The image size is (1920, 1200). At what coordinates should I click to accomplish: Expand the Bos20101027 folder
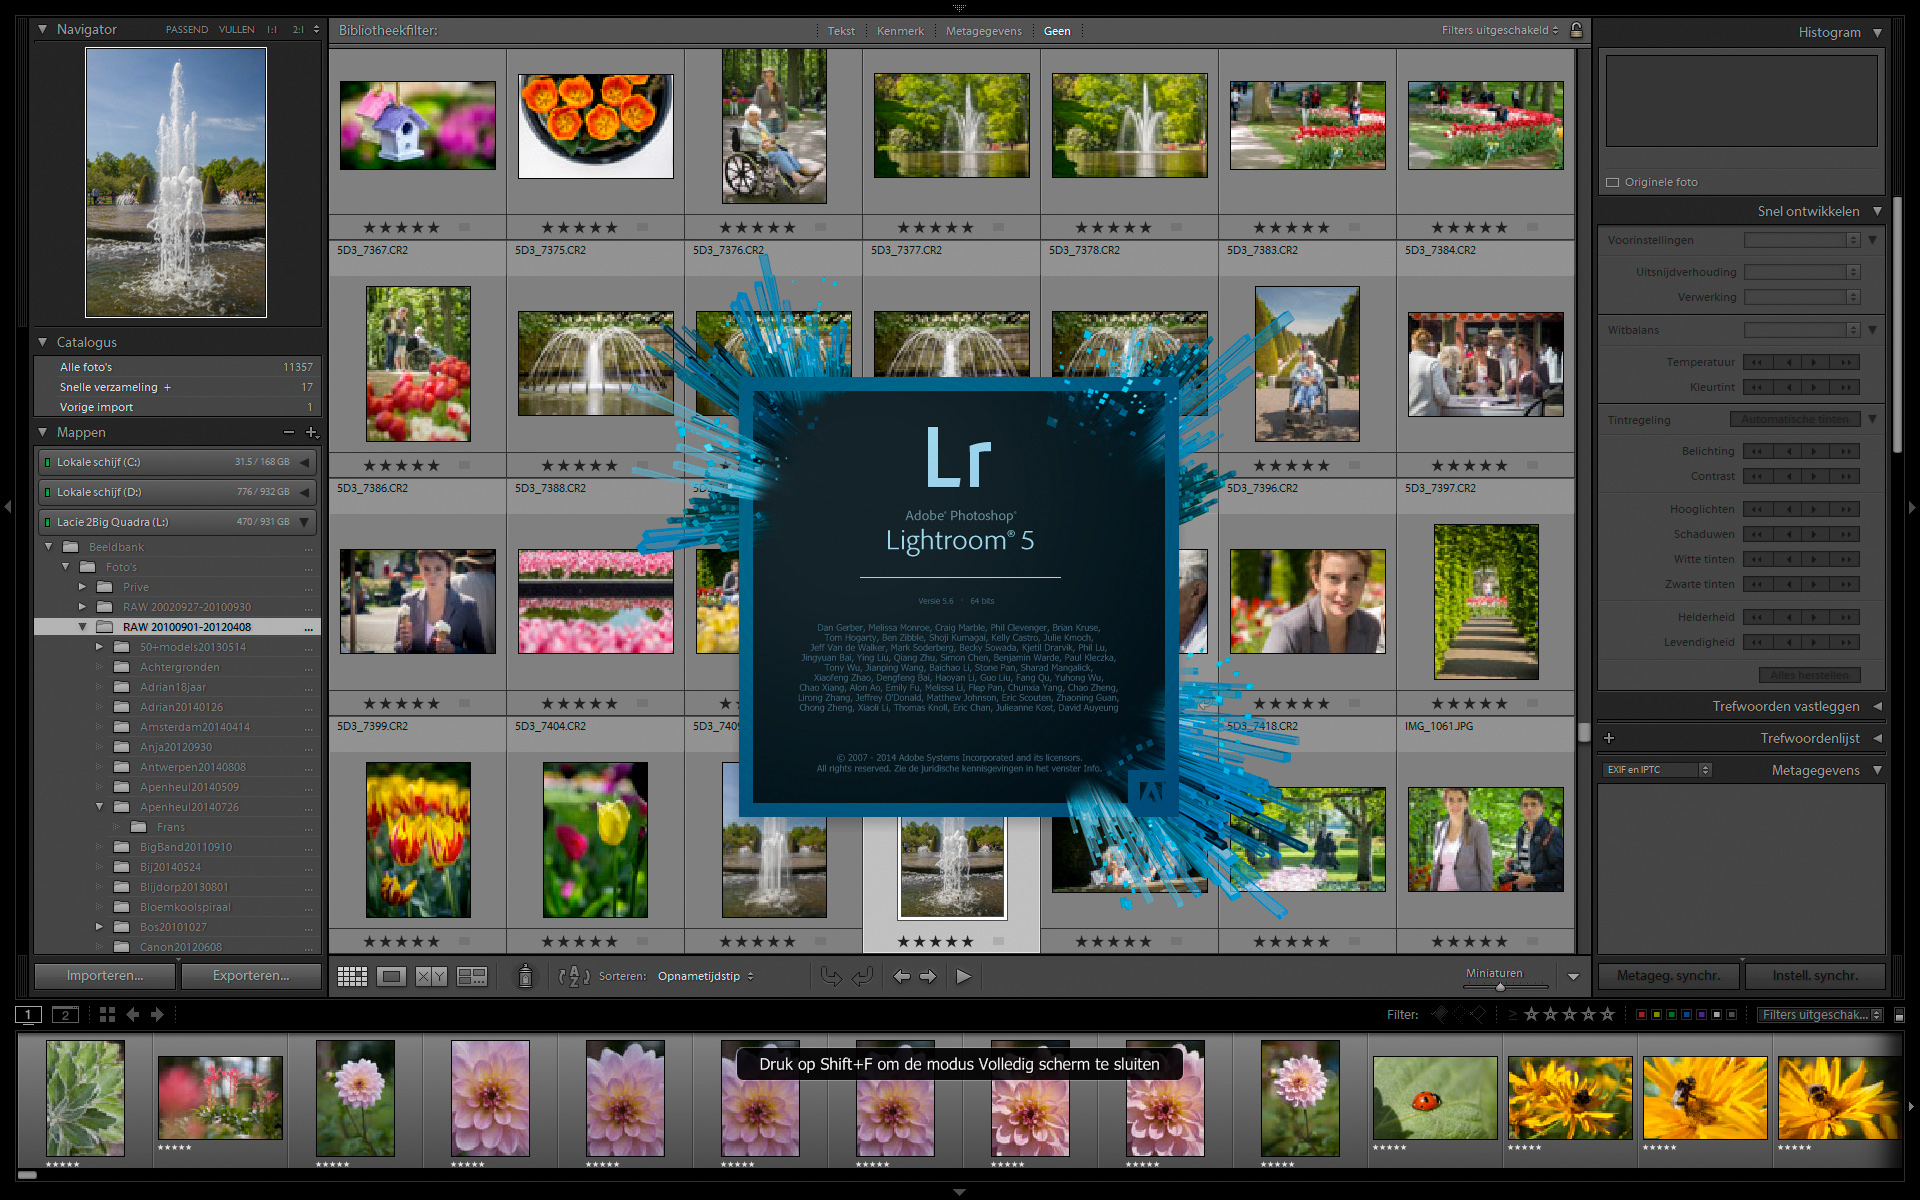99,927
